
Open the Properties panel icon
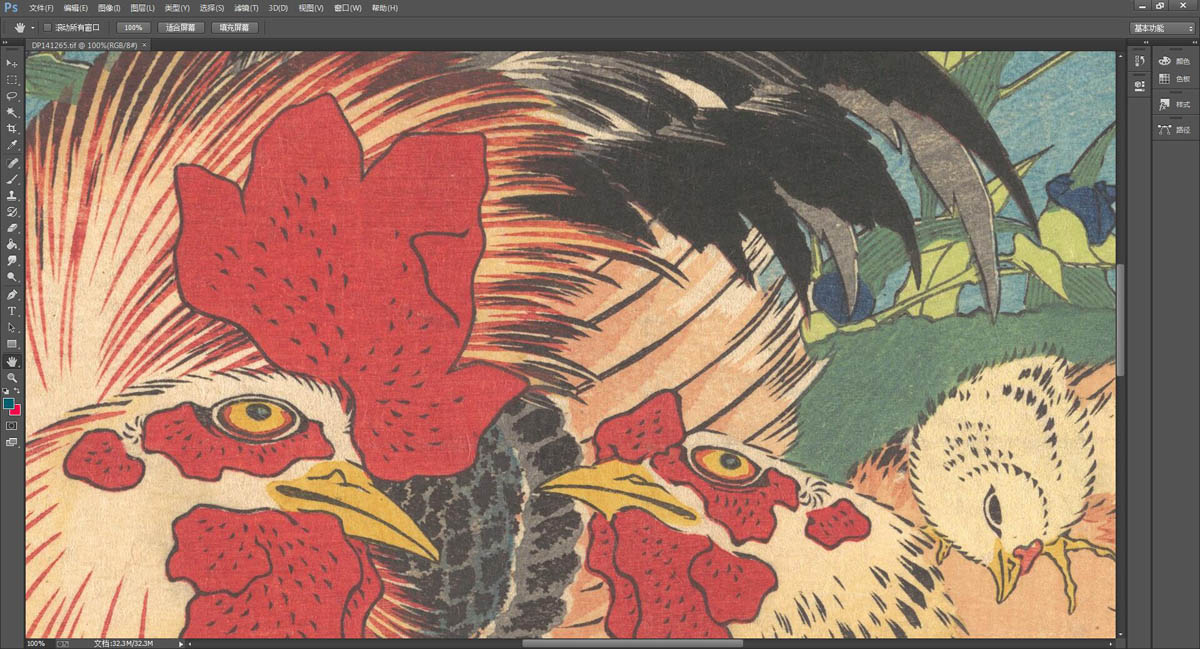click(1139, 85)
